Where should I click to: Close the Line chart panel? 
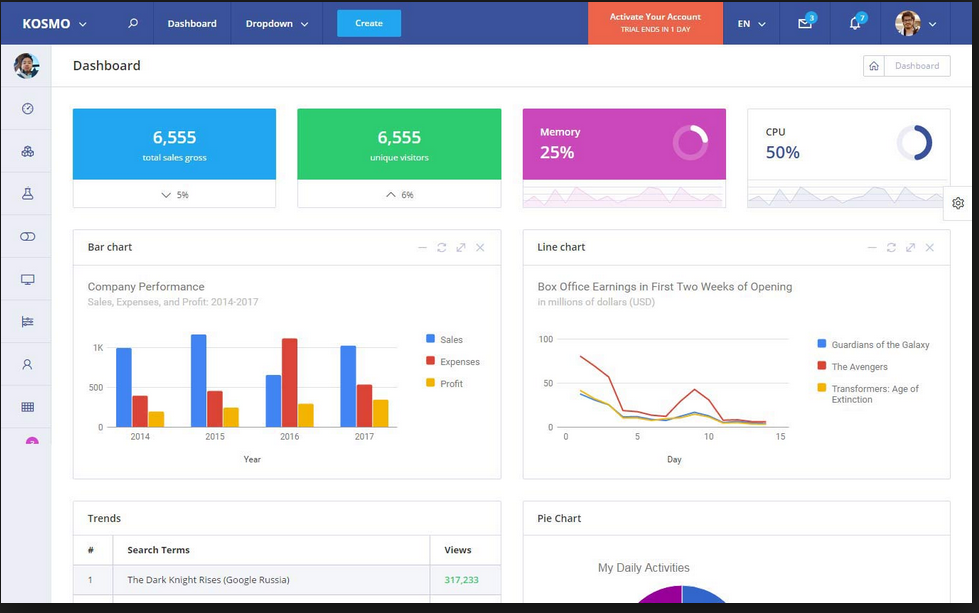pos(930,248)
